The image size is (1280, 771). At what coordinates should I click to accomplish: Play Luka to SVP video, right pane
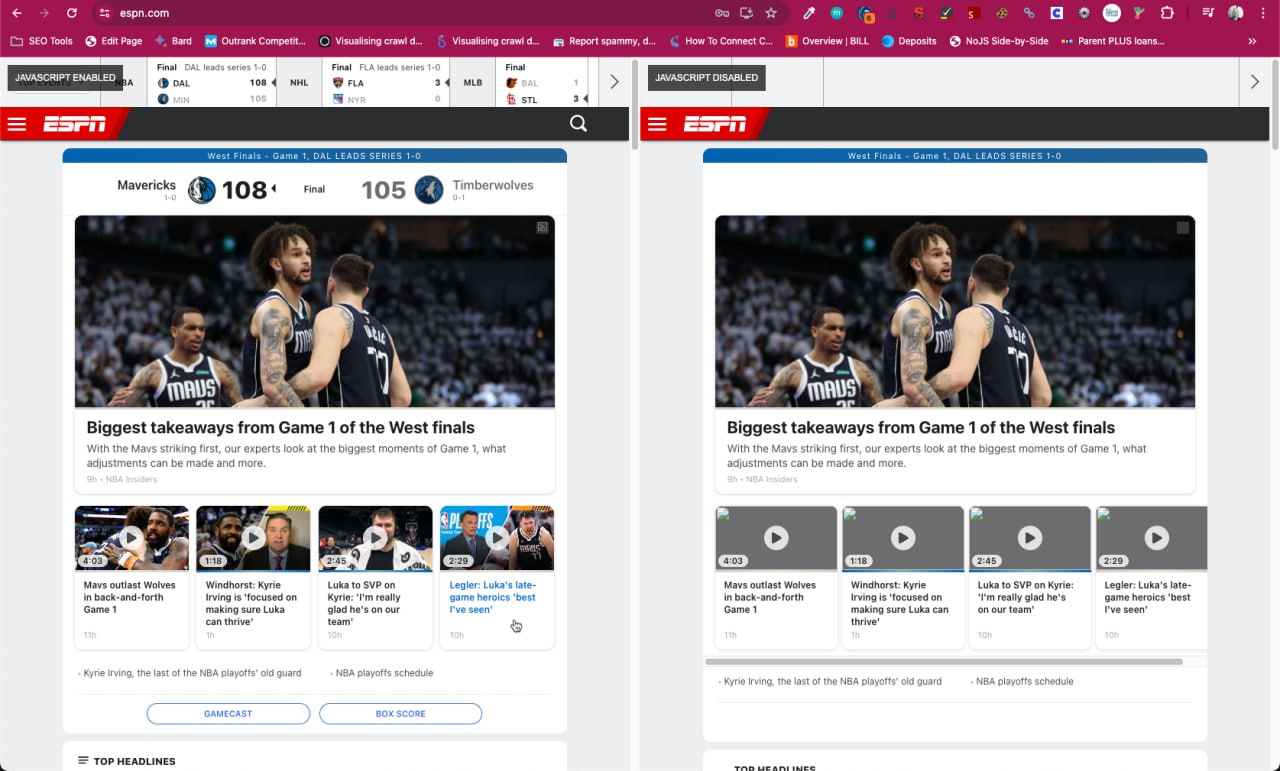[x=1030, y=538]
